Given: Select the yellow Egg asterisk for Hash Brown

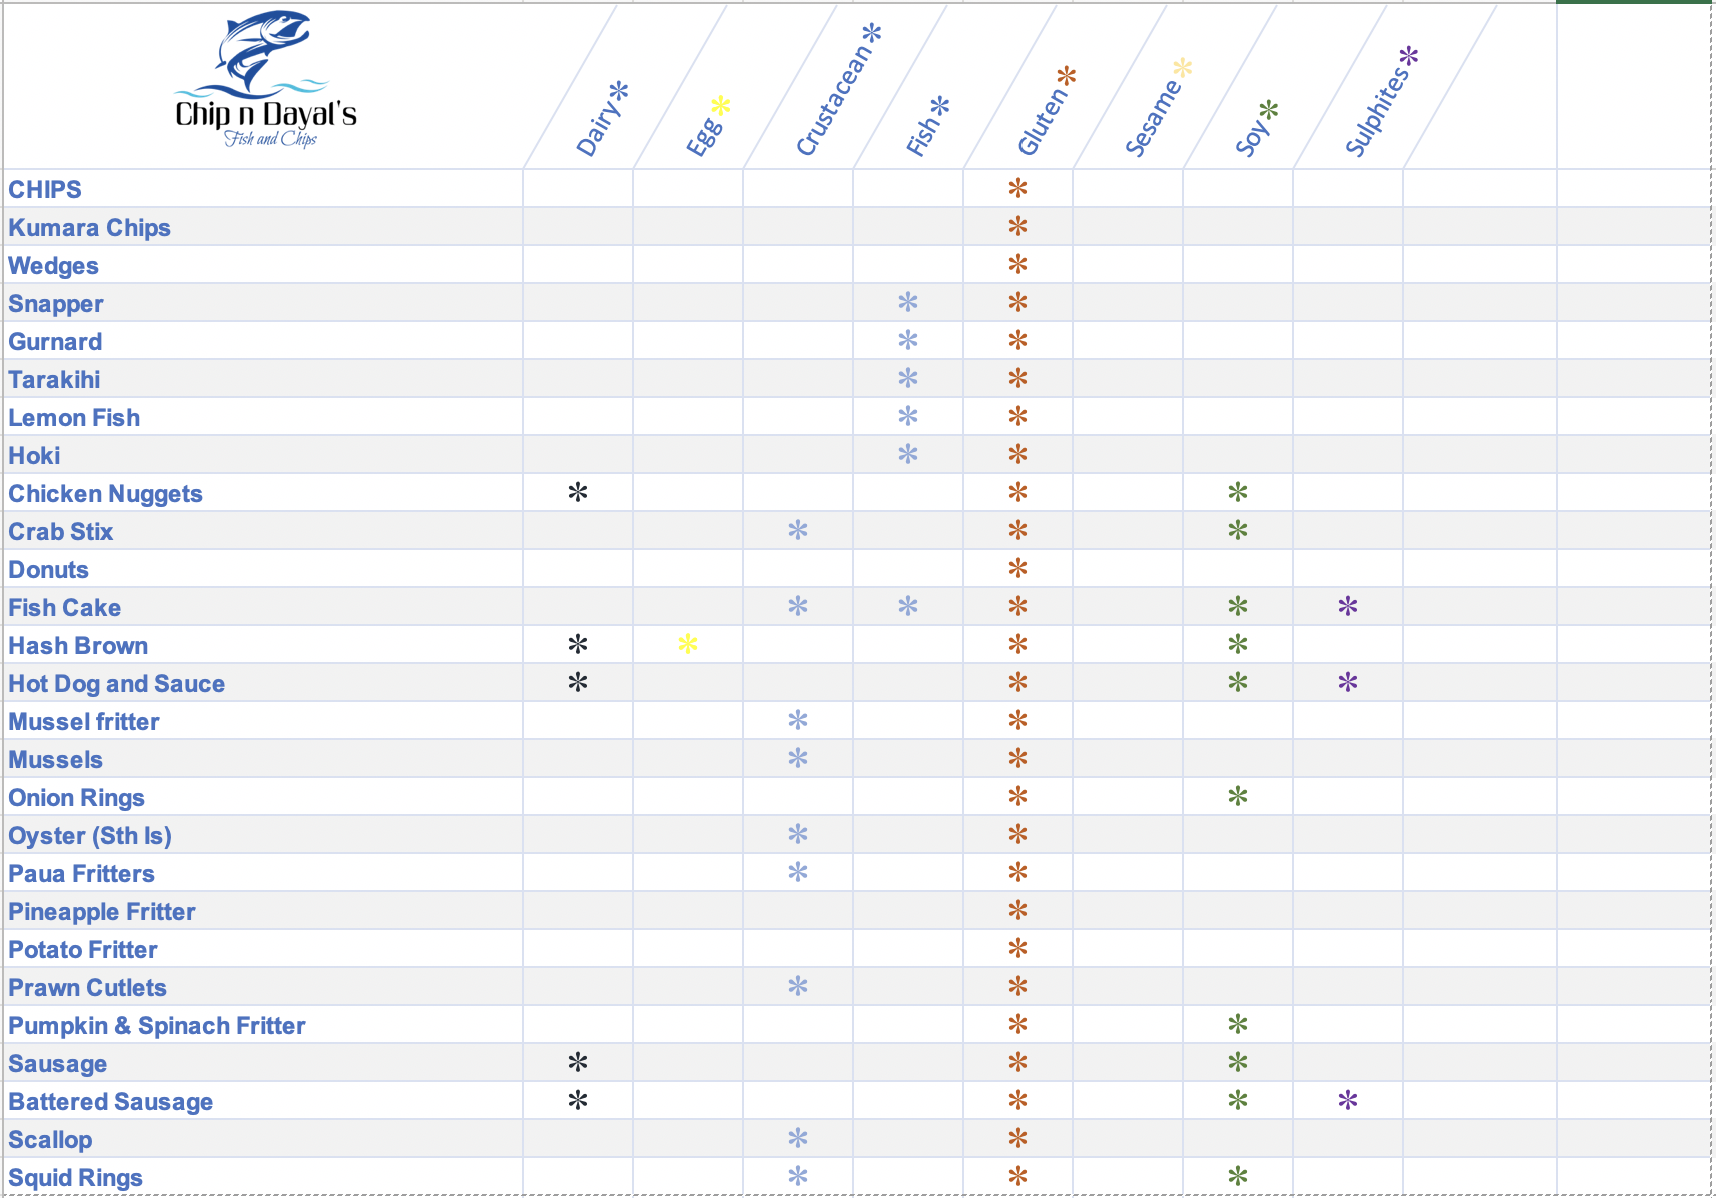Looking at the screenshot, I should (x=688, y=644).
